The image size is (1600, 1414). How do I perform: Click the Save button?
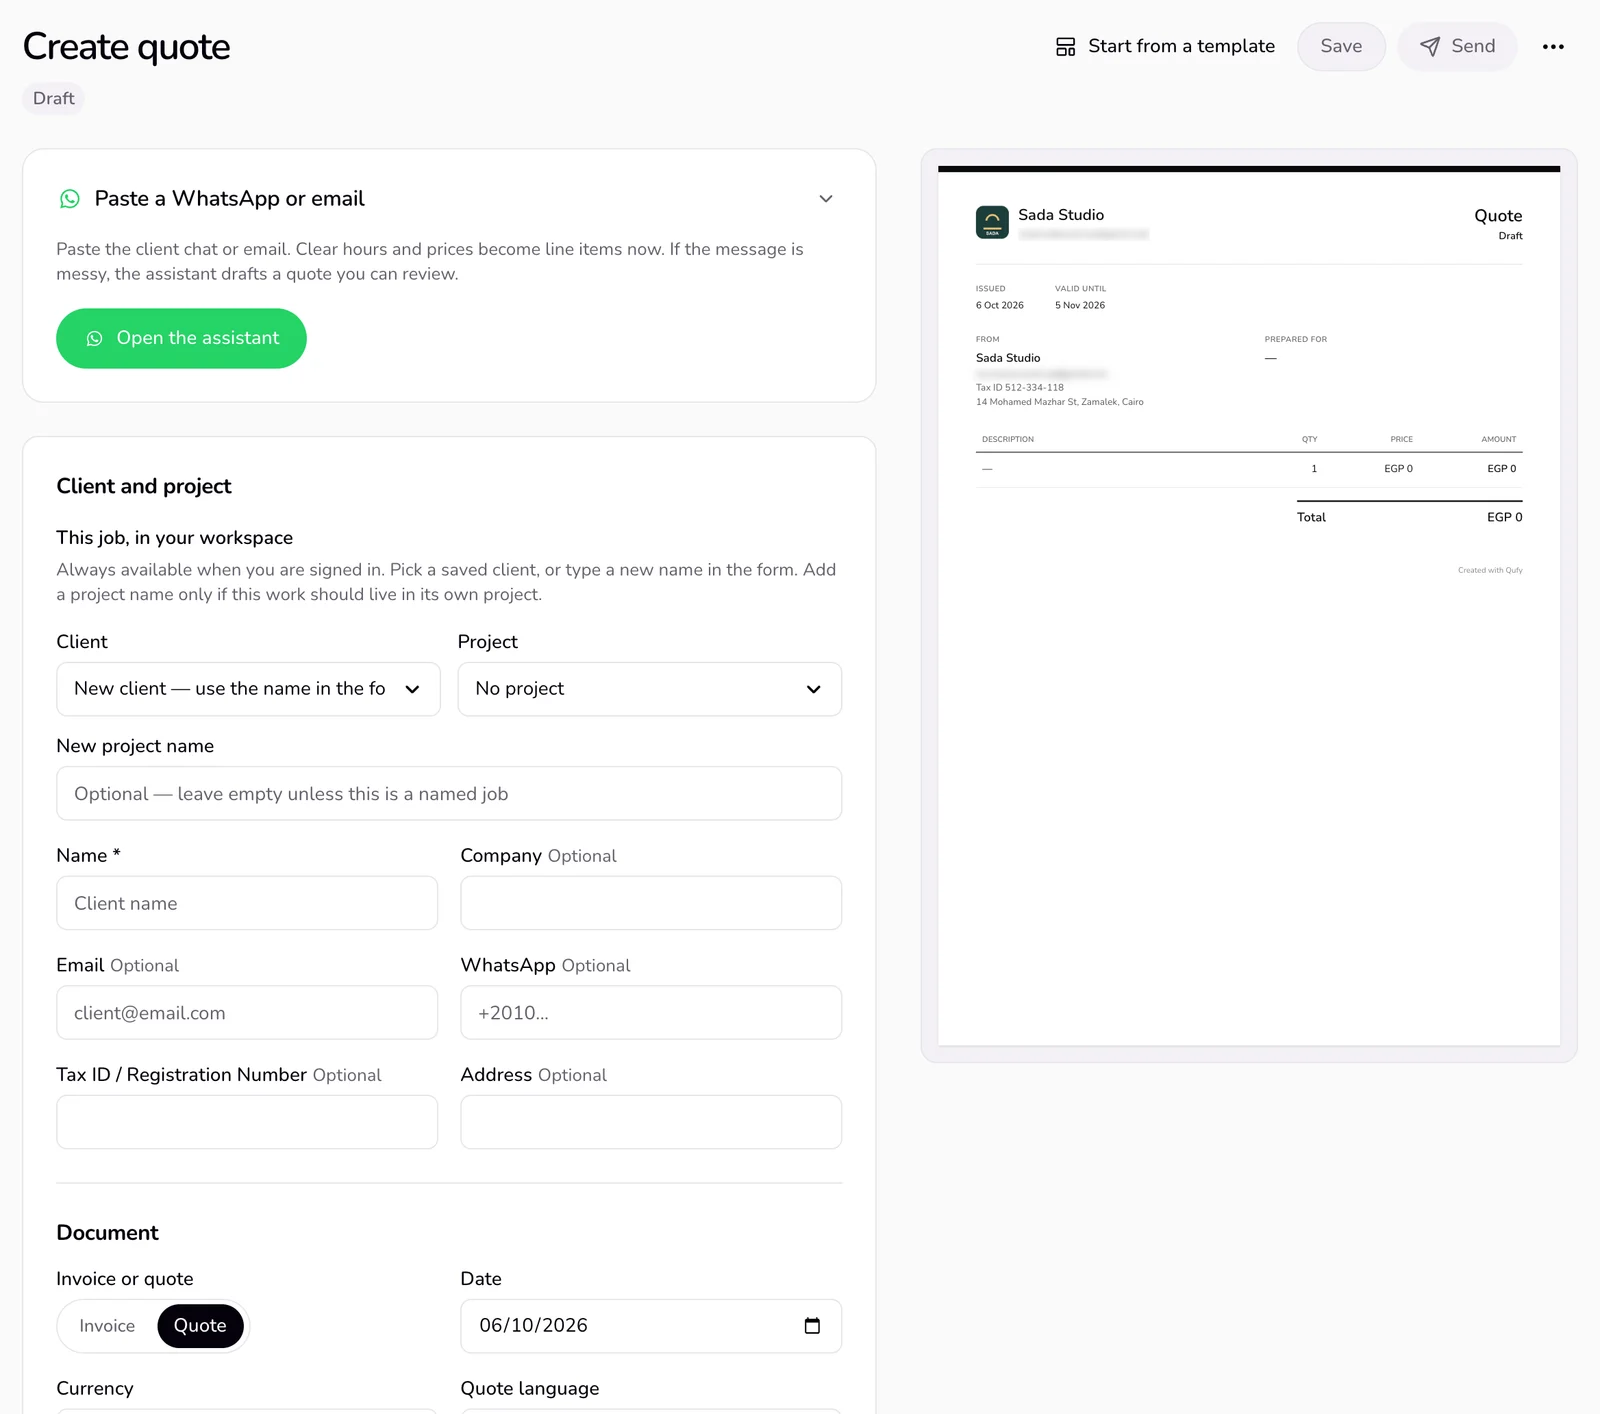(1341, 47)
